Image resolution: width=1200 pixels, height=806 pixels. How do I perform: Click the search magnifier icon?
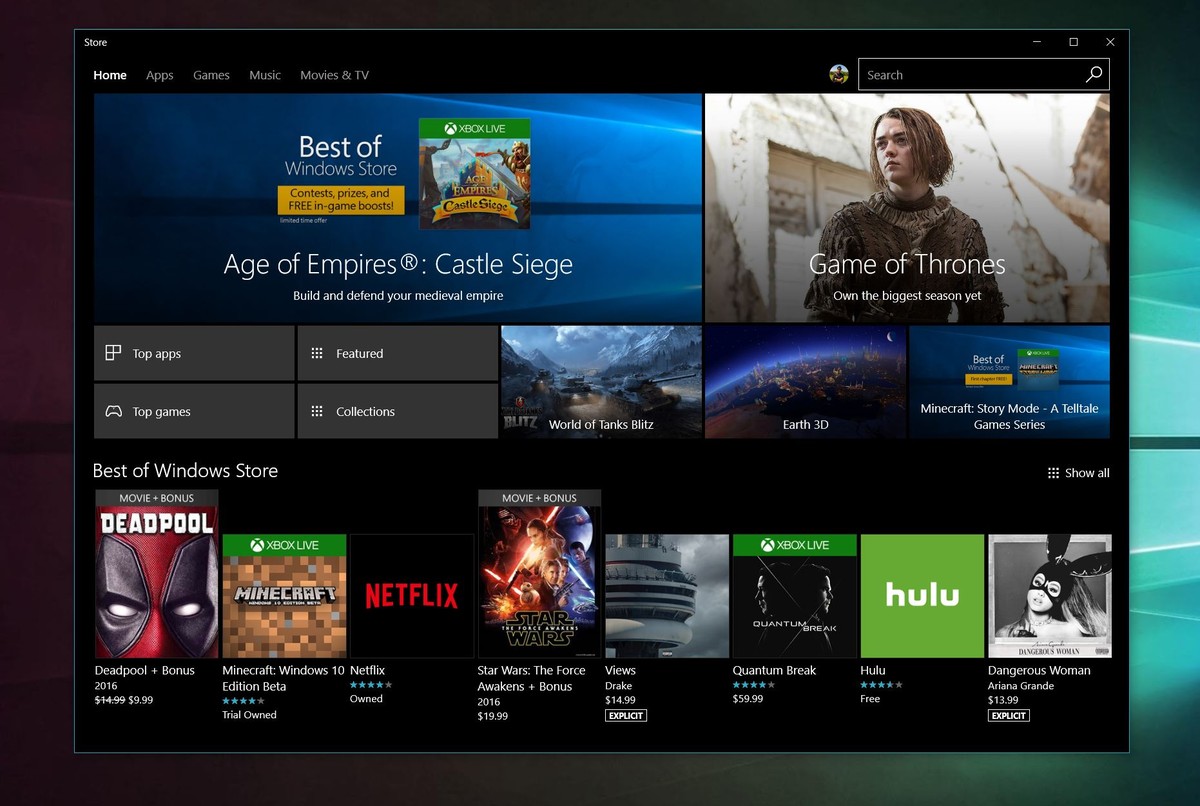(x=1094, y=74)
